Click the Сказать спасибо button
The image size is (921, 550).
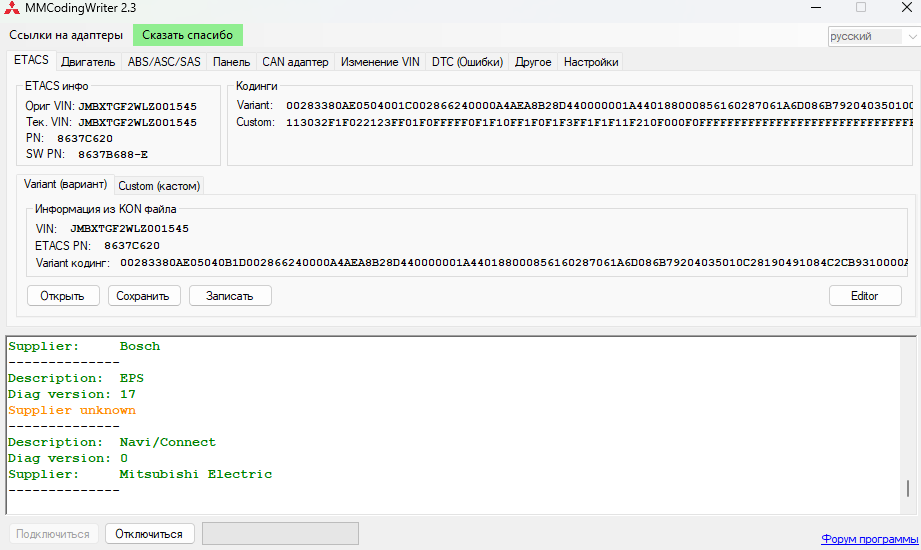point(187,35)
